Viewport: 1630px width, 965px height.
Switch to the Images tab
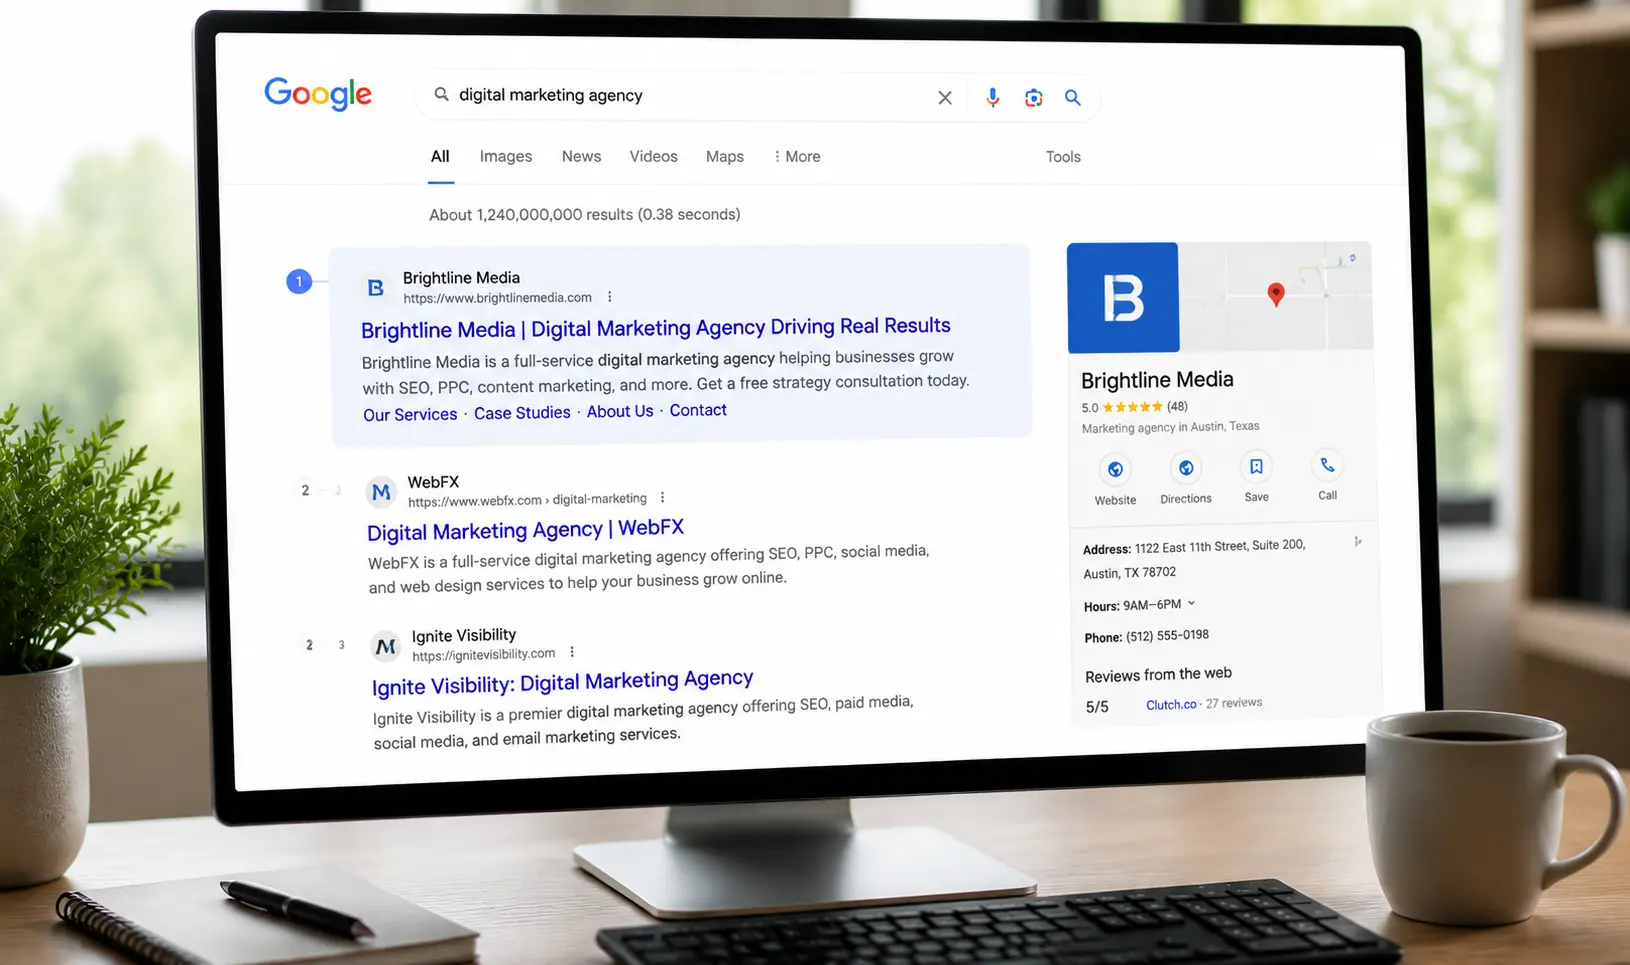(506, 156)
